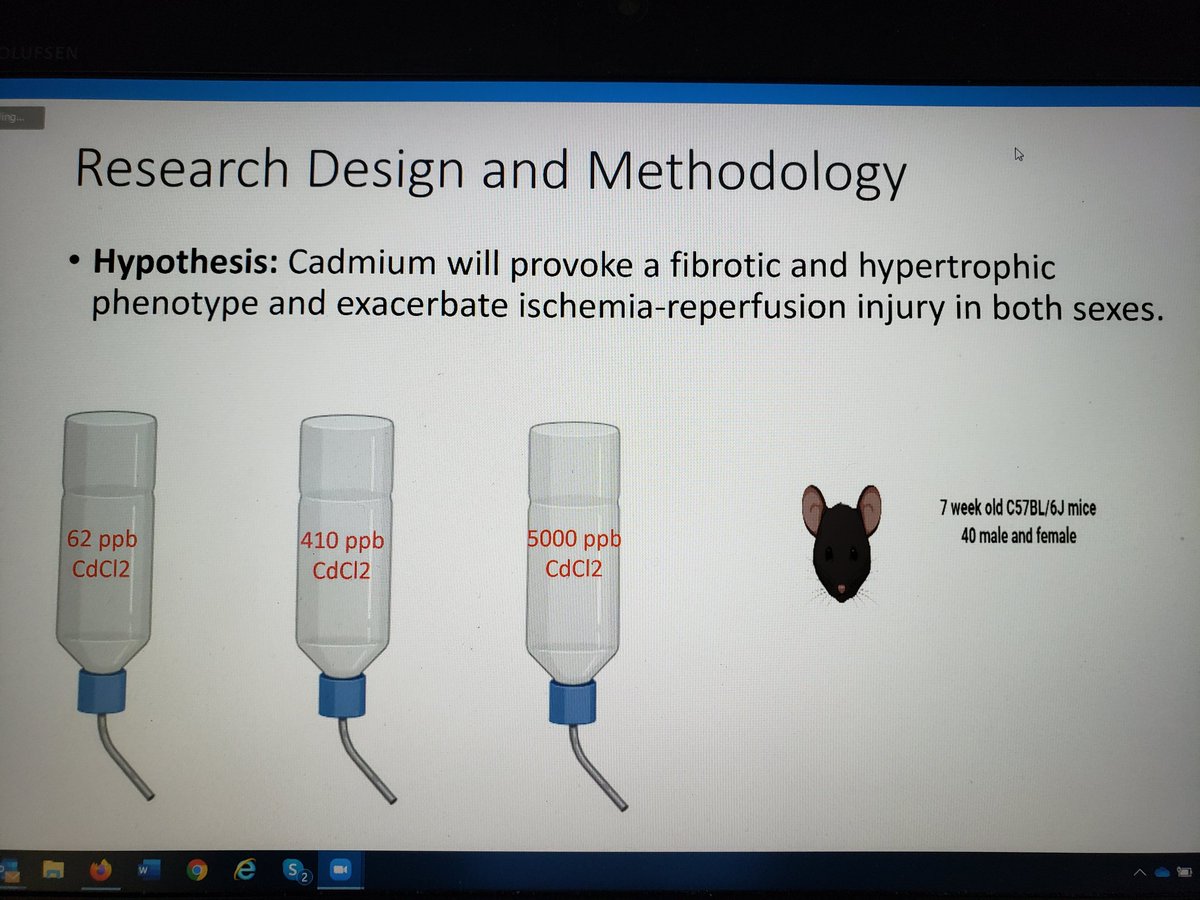Click the blue cap of the 5000 ppb bottle
Image resolution: width=1200 pixels, height=900 pixels.
(573, 700)
